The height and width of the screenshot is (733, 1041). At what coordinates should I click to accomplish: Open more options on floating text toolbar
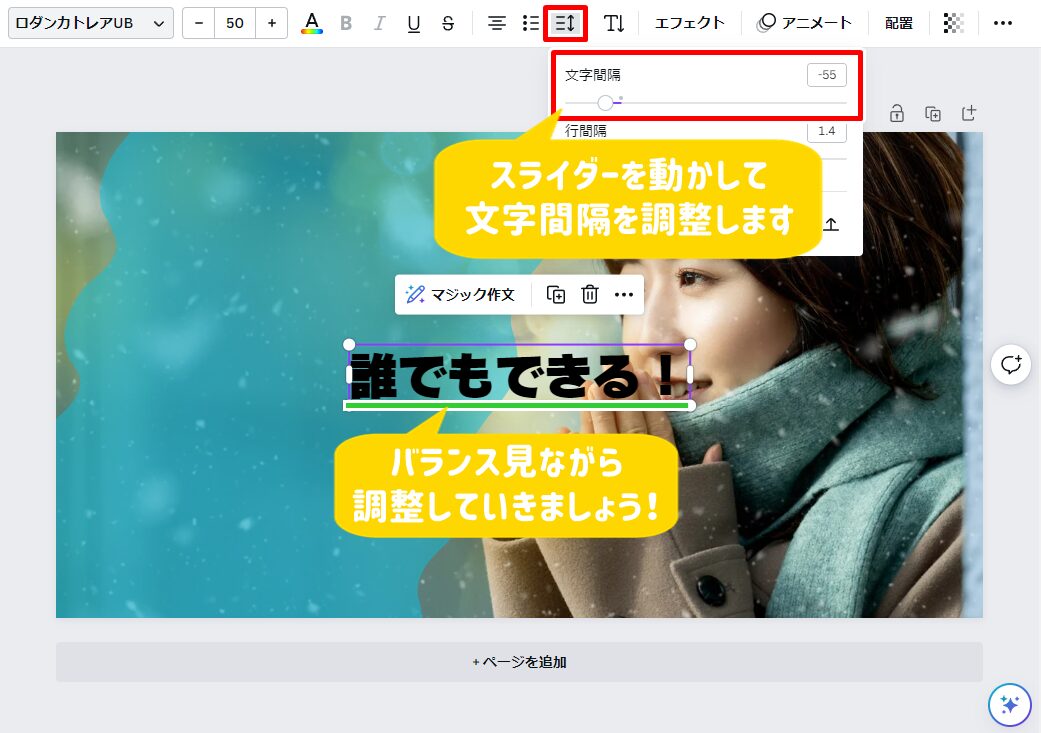[623, 294]
